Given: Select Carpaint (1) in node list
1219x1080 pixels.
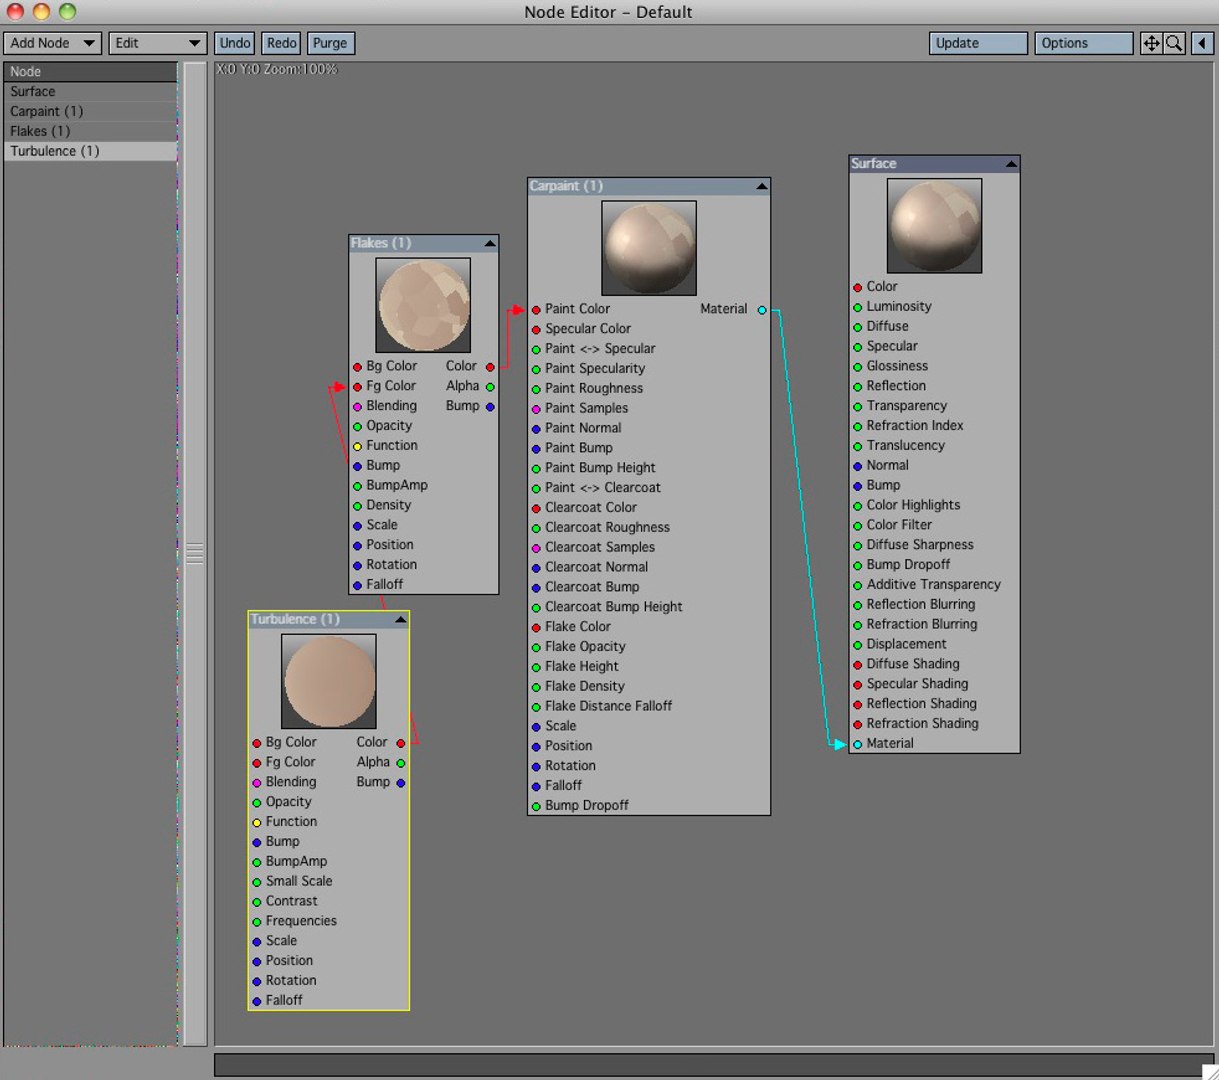Looking at the screenshot, I should point(90,111).
